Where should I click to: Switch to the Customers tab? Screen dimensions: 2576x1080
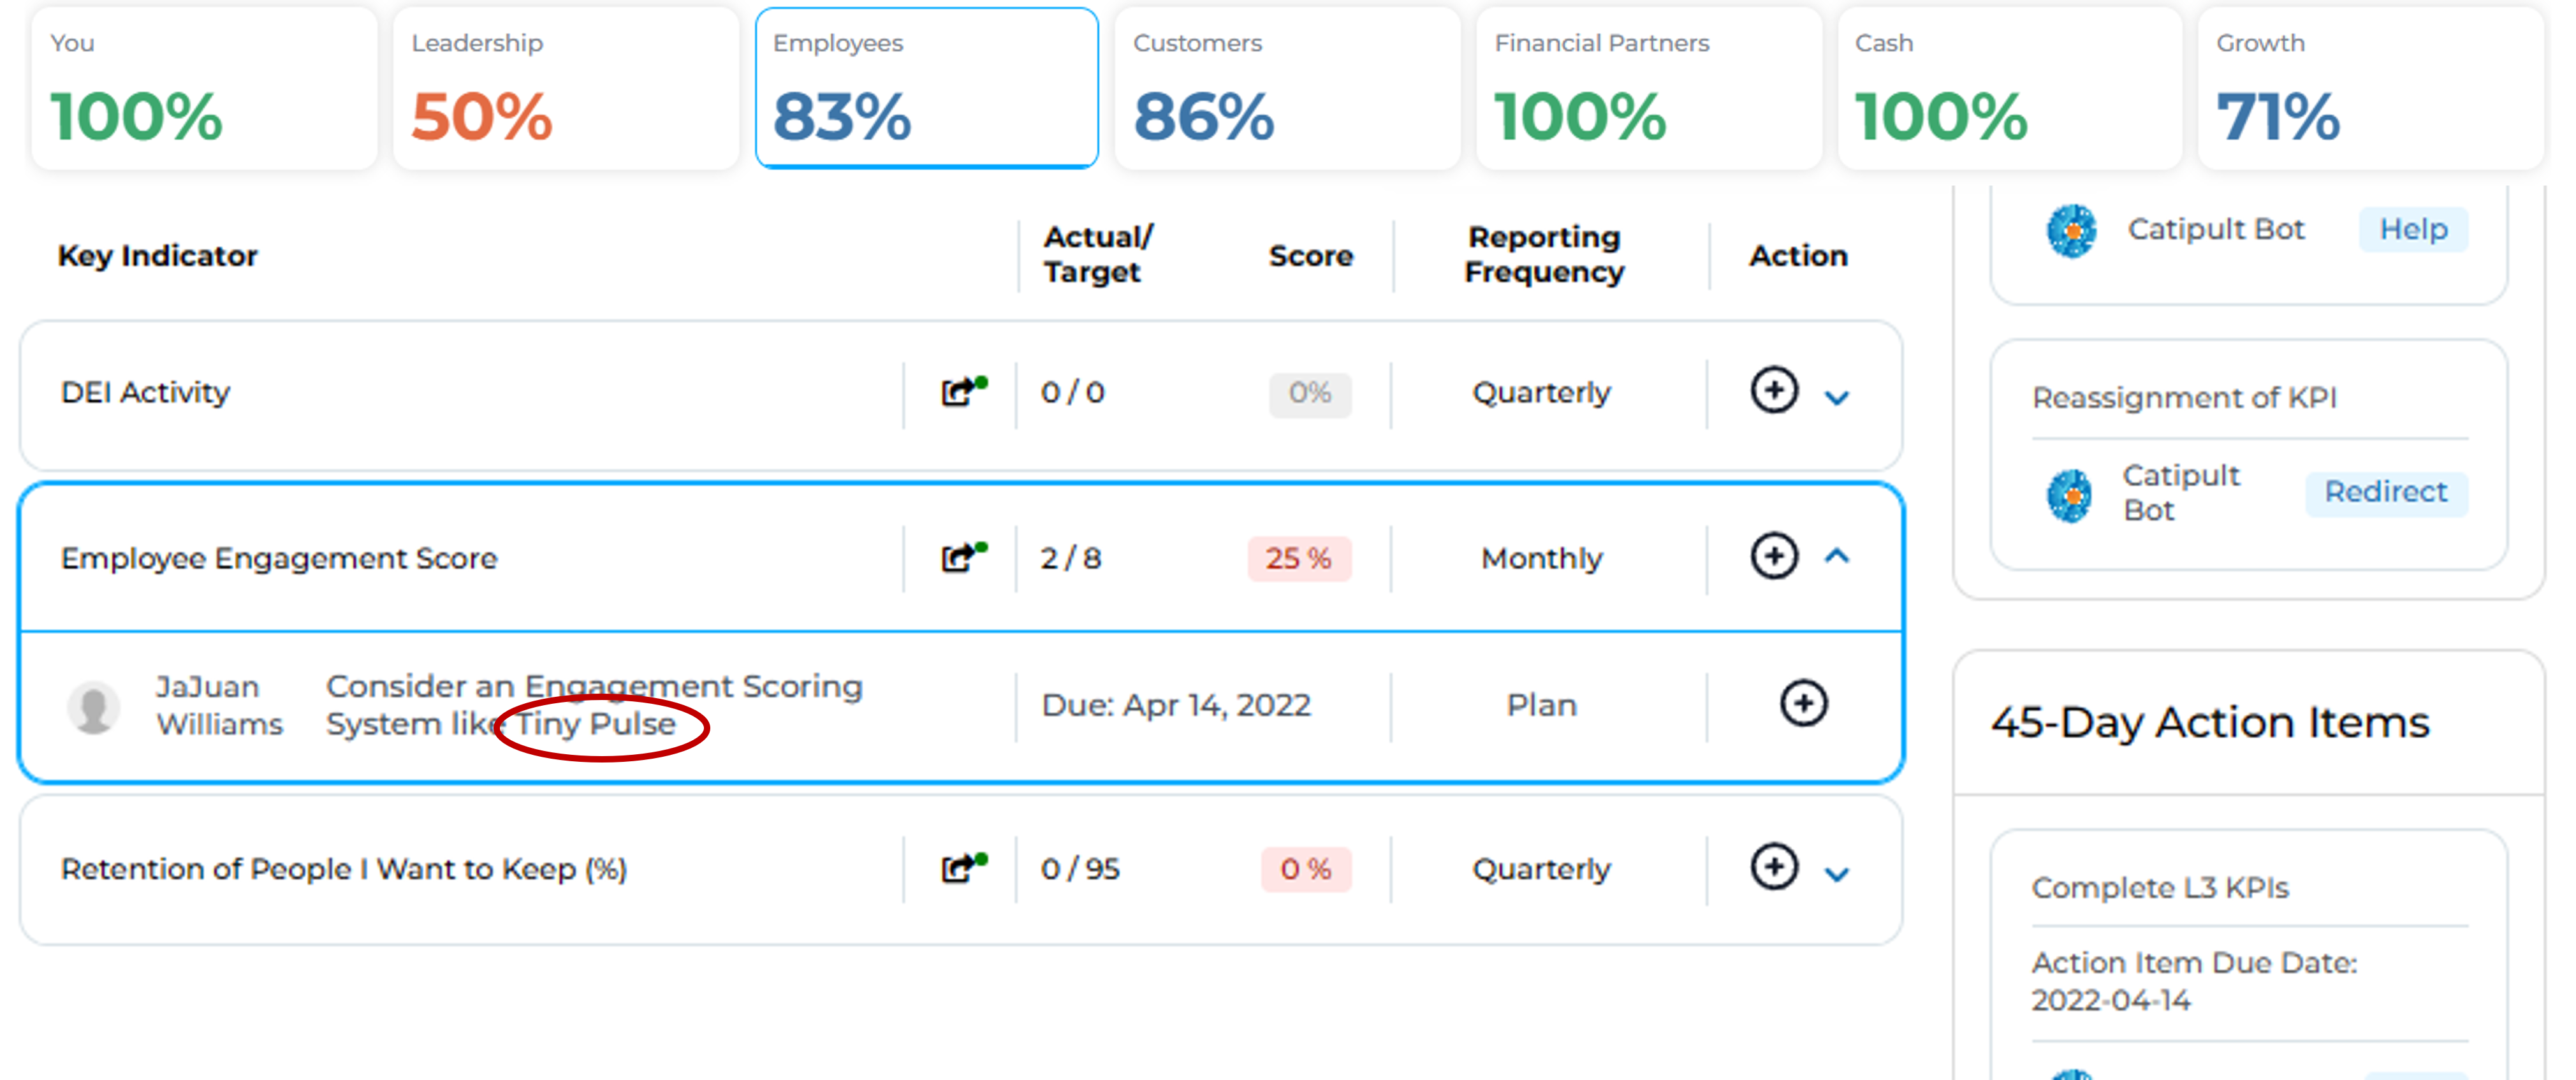(1287, 87)
